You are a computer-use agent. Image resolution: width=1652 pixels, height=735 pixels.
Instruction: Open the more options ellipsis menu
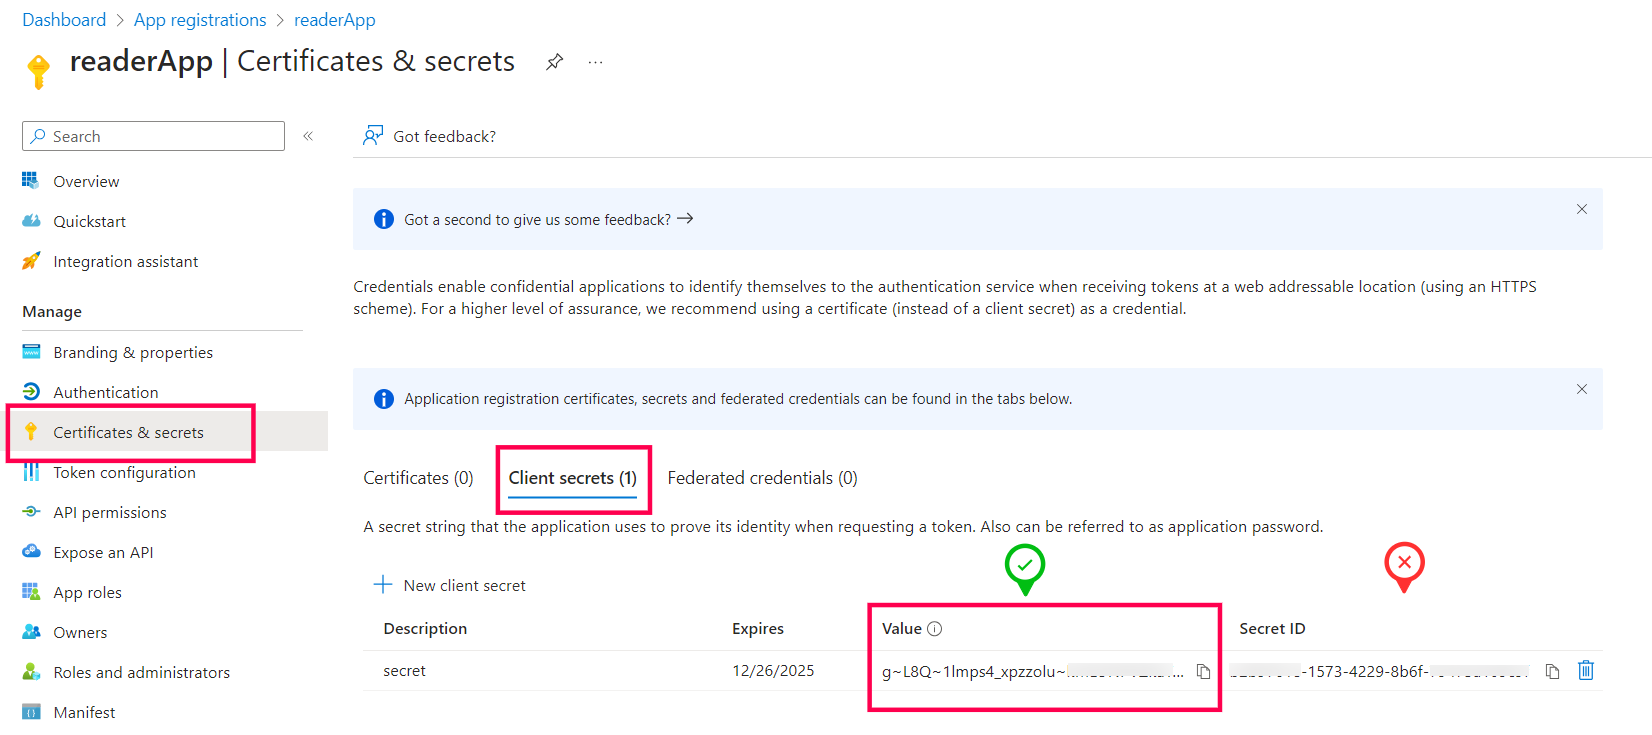[595, 62]
